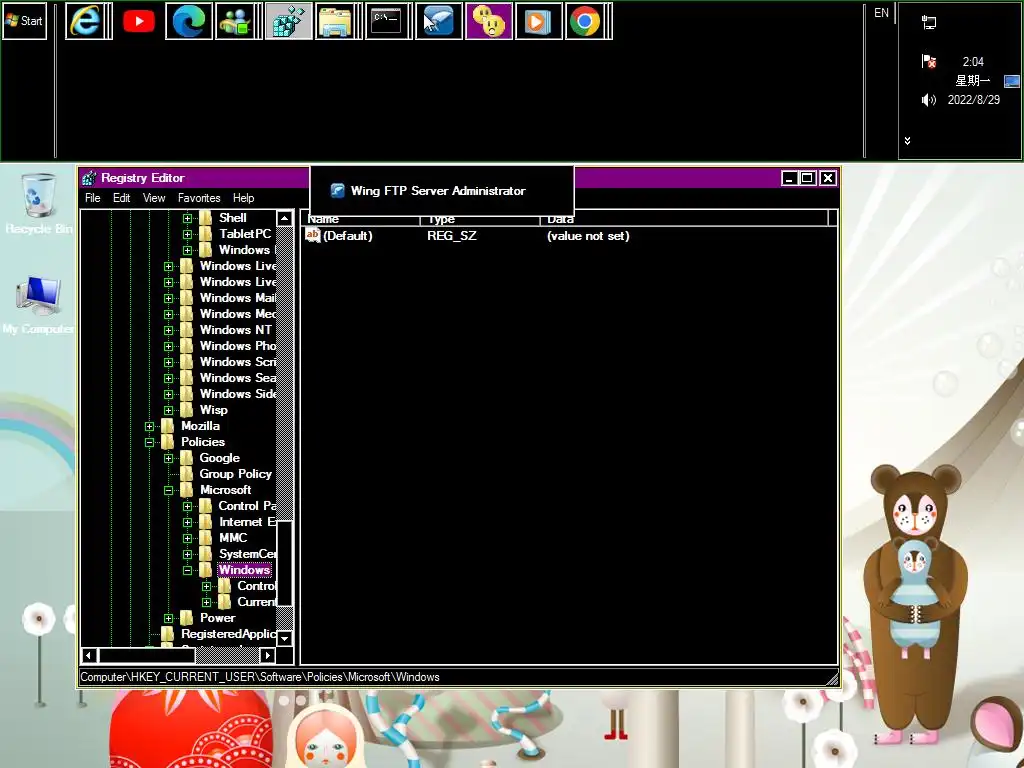Open Microsoft Edge from the taskbar

189,21
